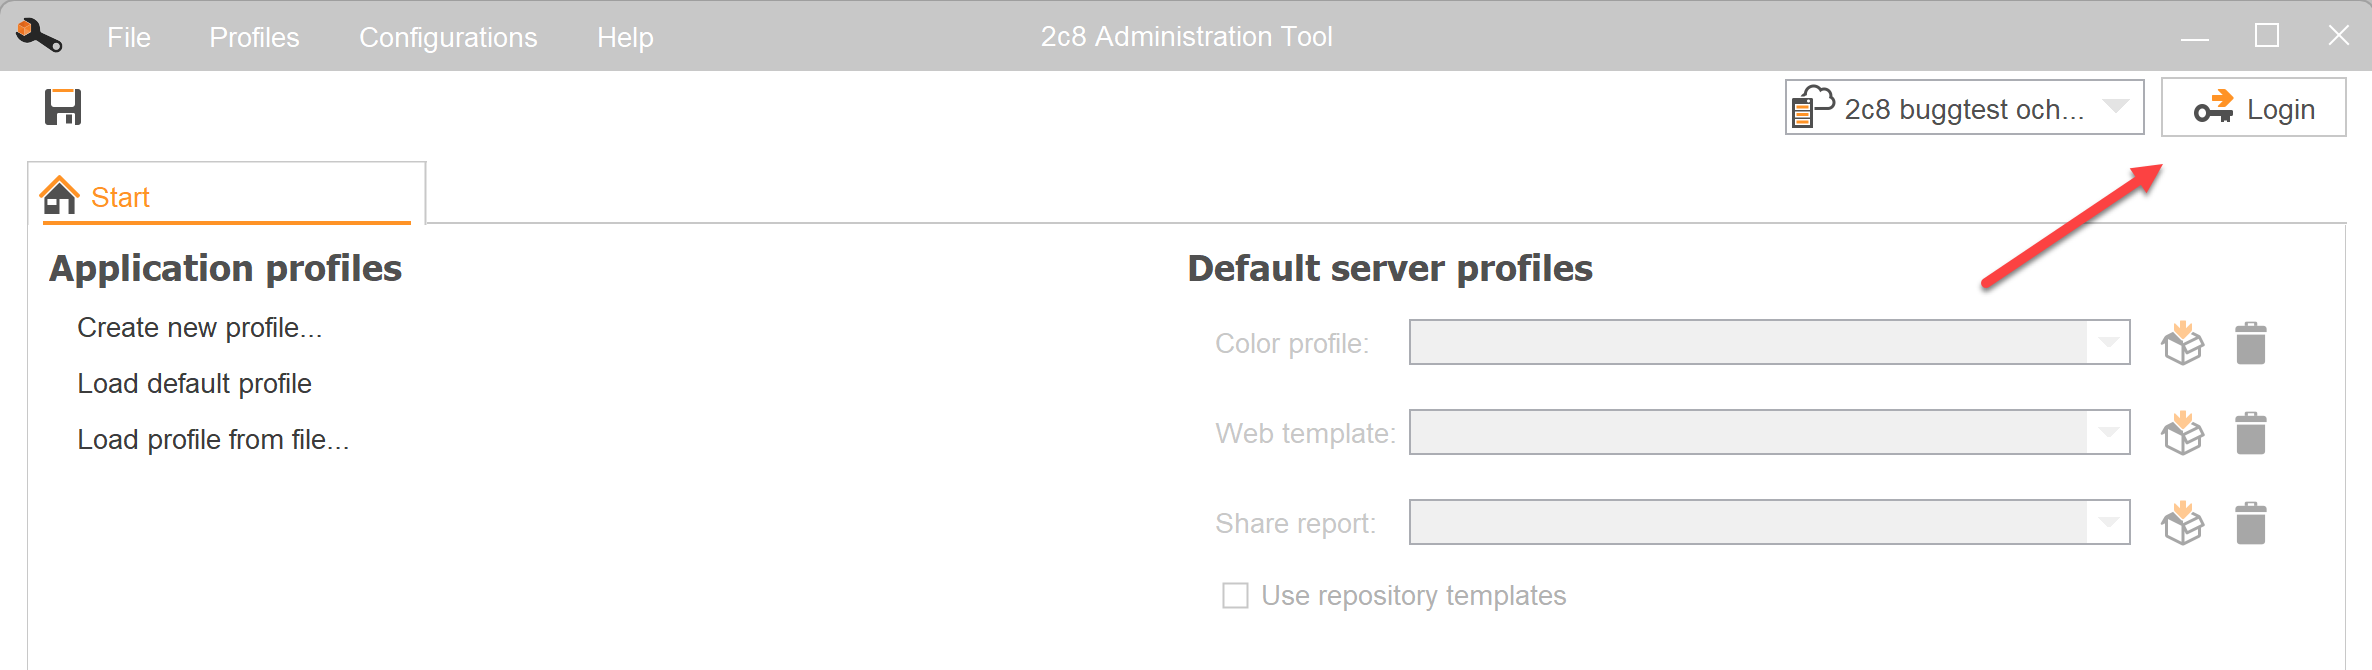
Task: Click the save floppy disk icon
Action: 63,107
